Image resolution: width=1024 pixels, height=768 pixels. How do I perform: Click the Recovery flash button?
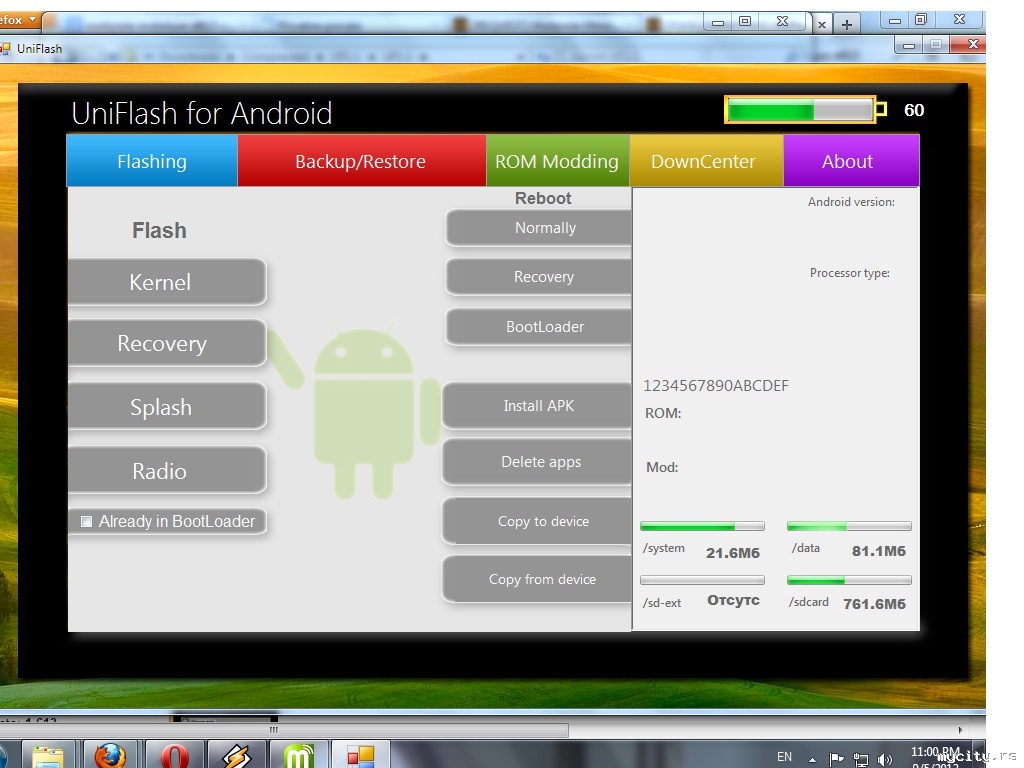pos(167,343)
